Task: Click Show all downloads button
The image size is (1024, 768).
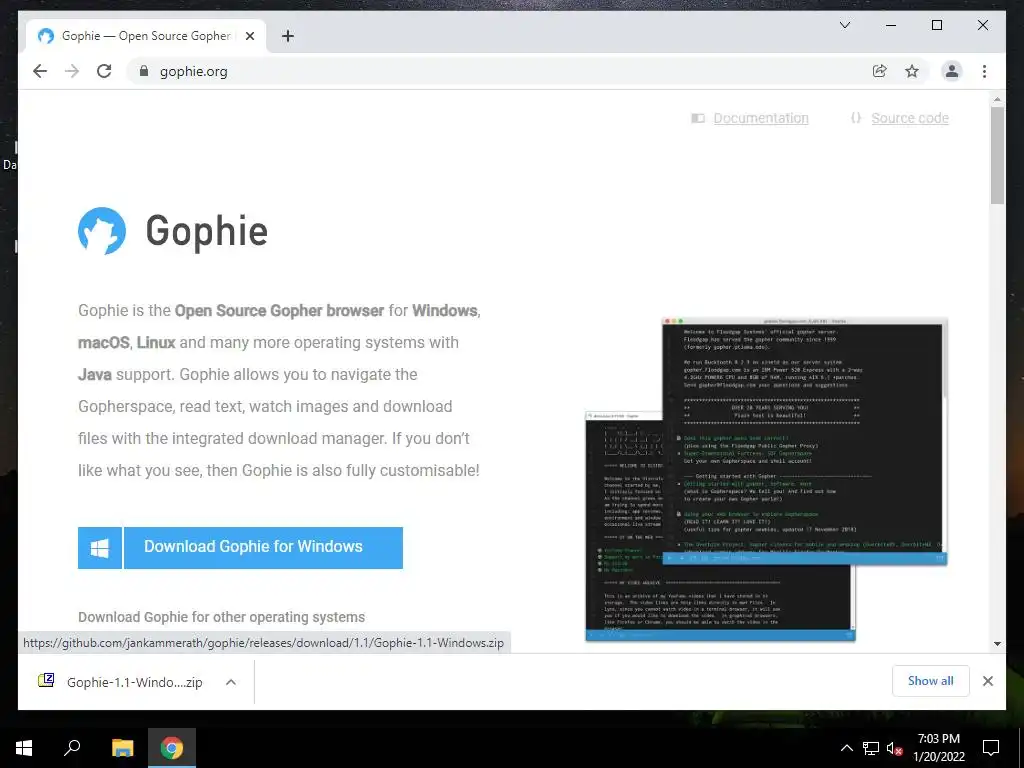Action: [931, 681]
